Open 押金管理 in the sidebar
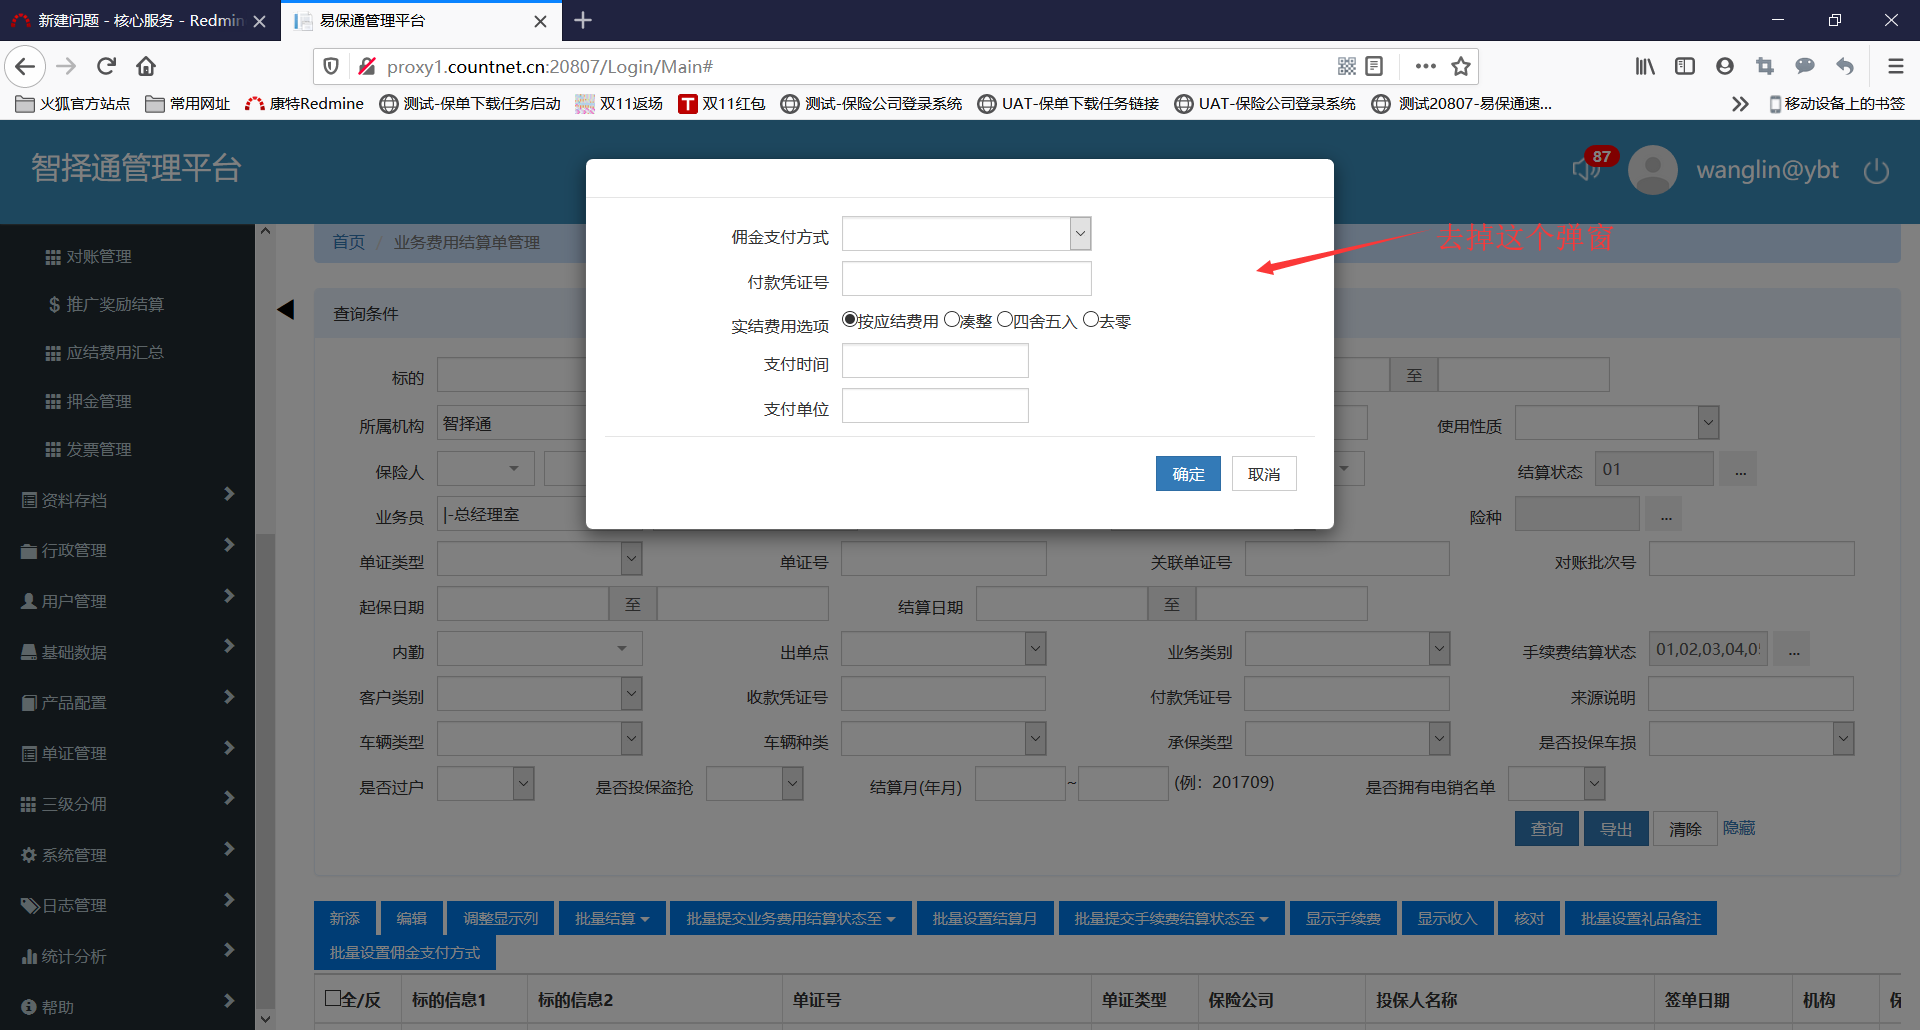 coord(98,401)
